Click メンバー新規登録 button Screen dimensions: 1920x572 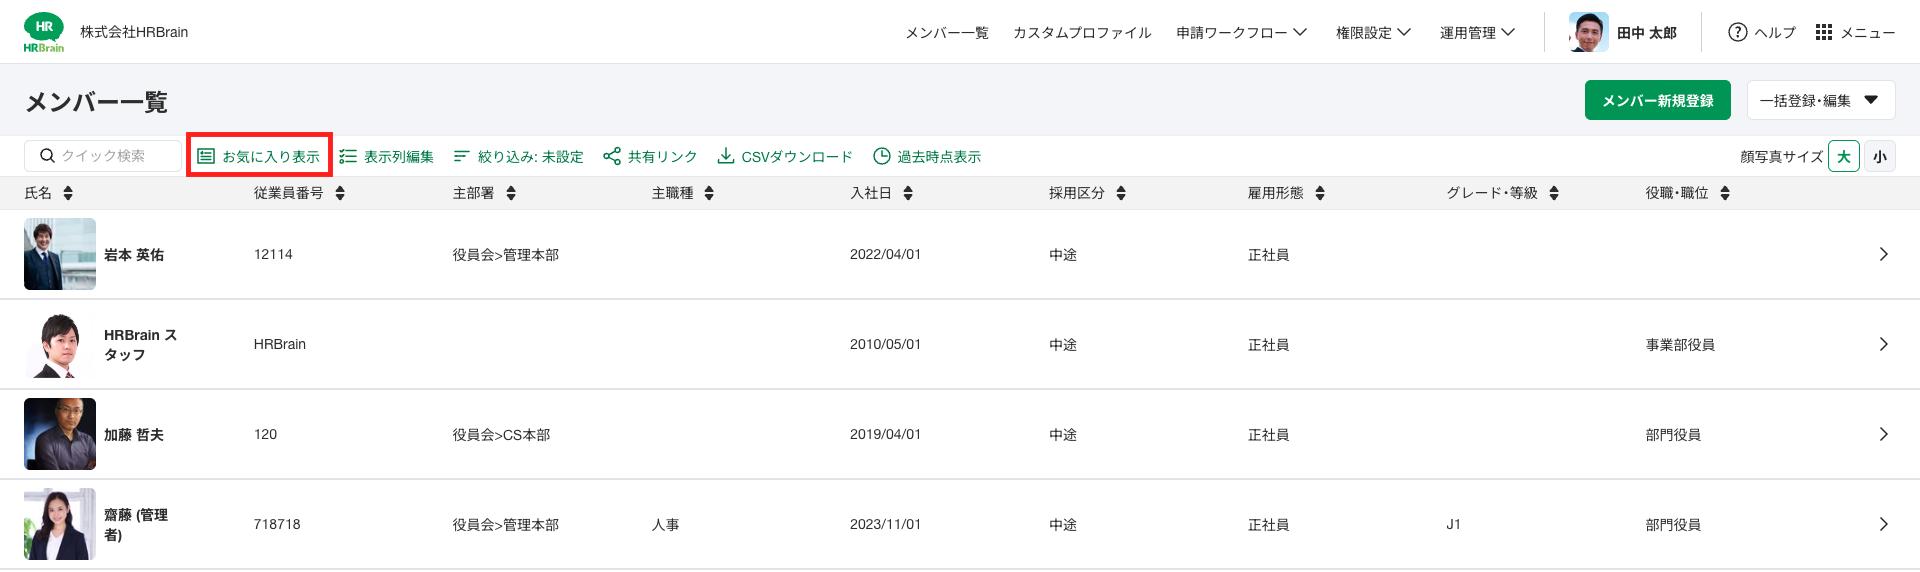[1658, 100]
